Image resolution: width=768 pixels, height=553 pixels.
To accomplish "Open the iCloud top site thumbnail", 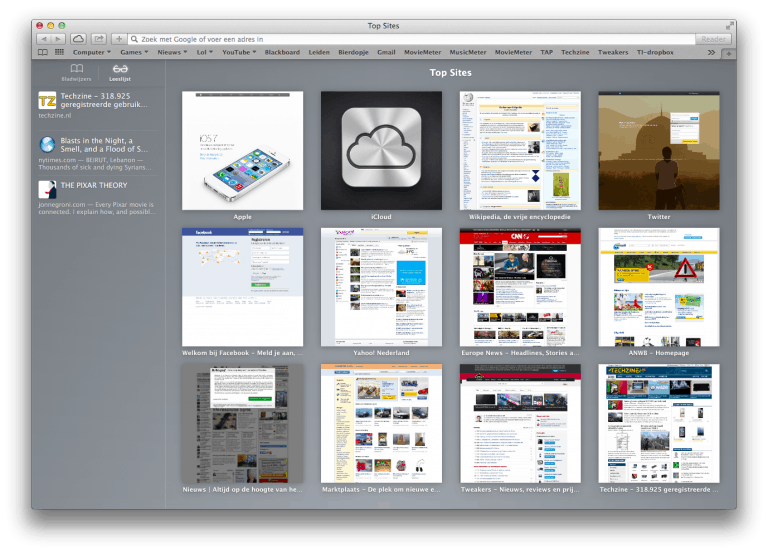I will 381,150.
